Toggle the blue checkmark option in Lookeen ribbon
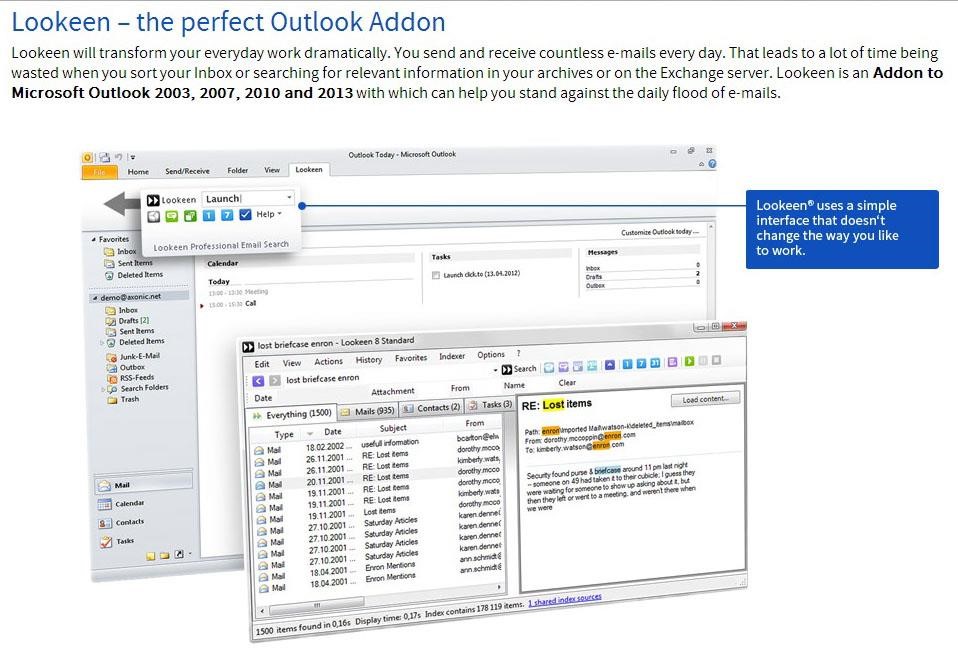The image size is (958, 657). click(246, 214)
